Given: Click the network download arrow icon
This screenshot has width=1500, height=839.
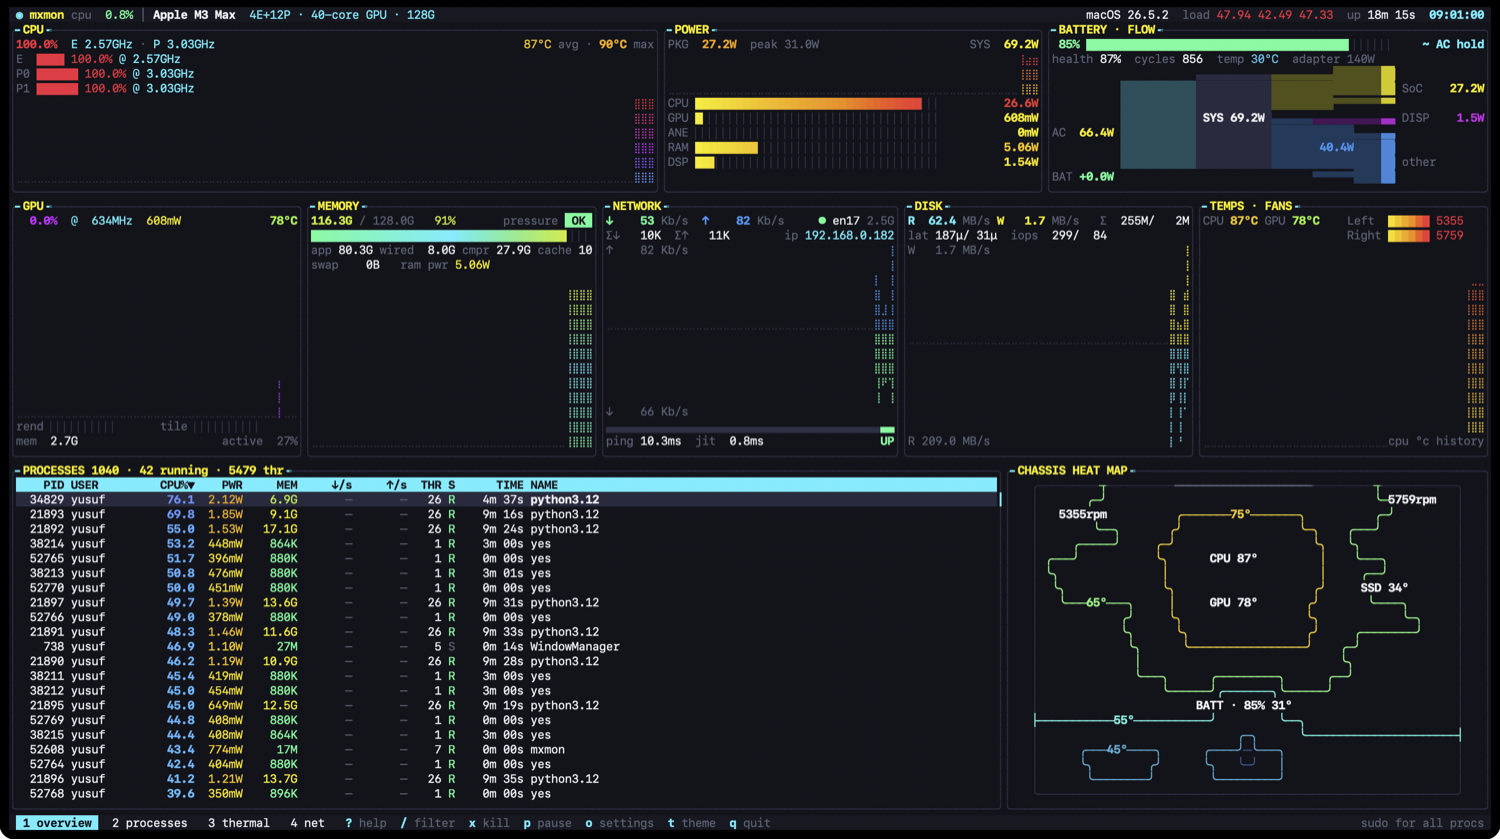Looking at the screenshot, I should (x=610, y=221).
